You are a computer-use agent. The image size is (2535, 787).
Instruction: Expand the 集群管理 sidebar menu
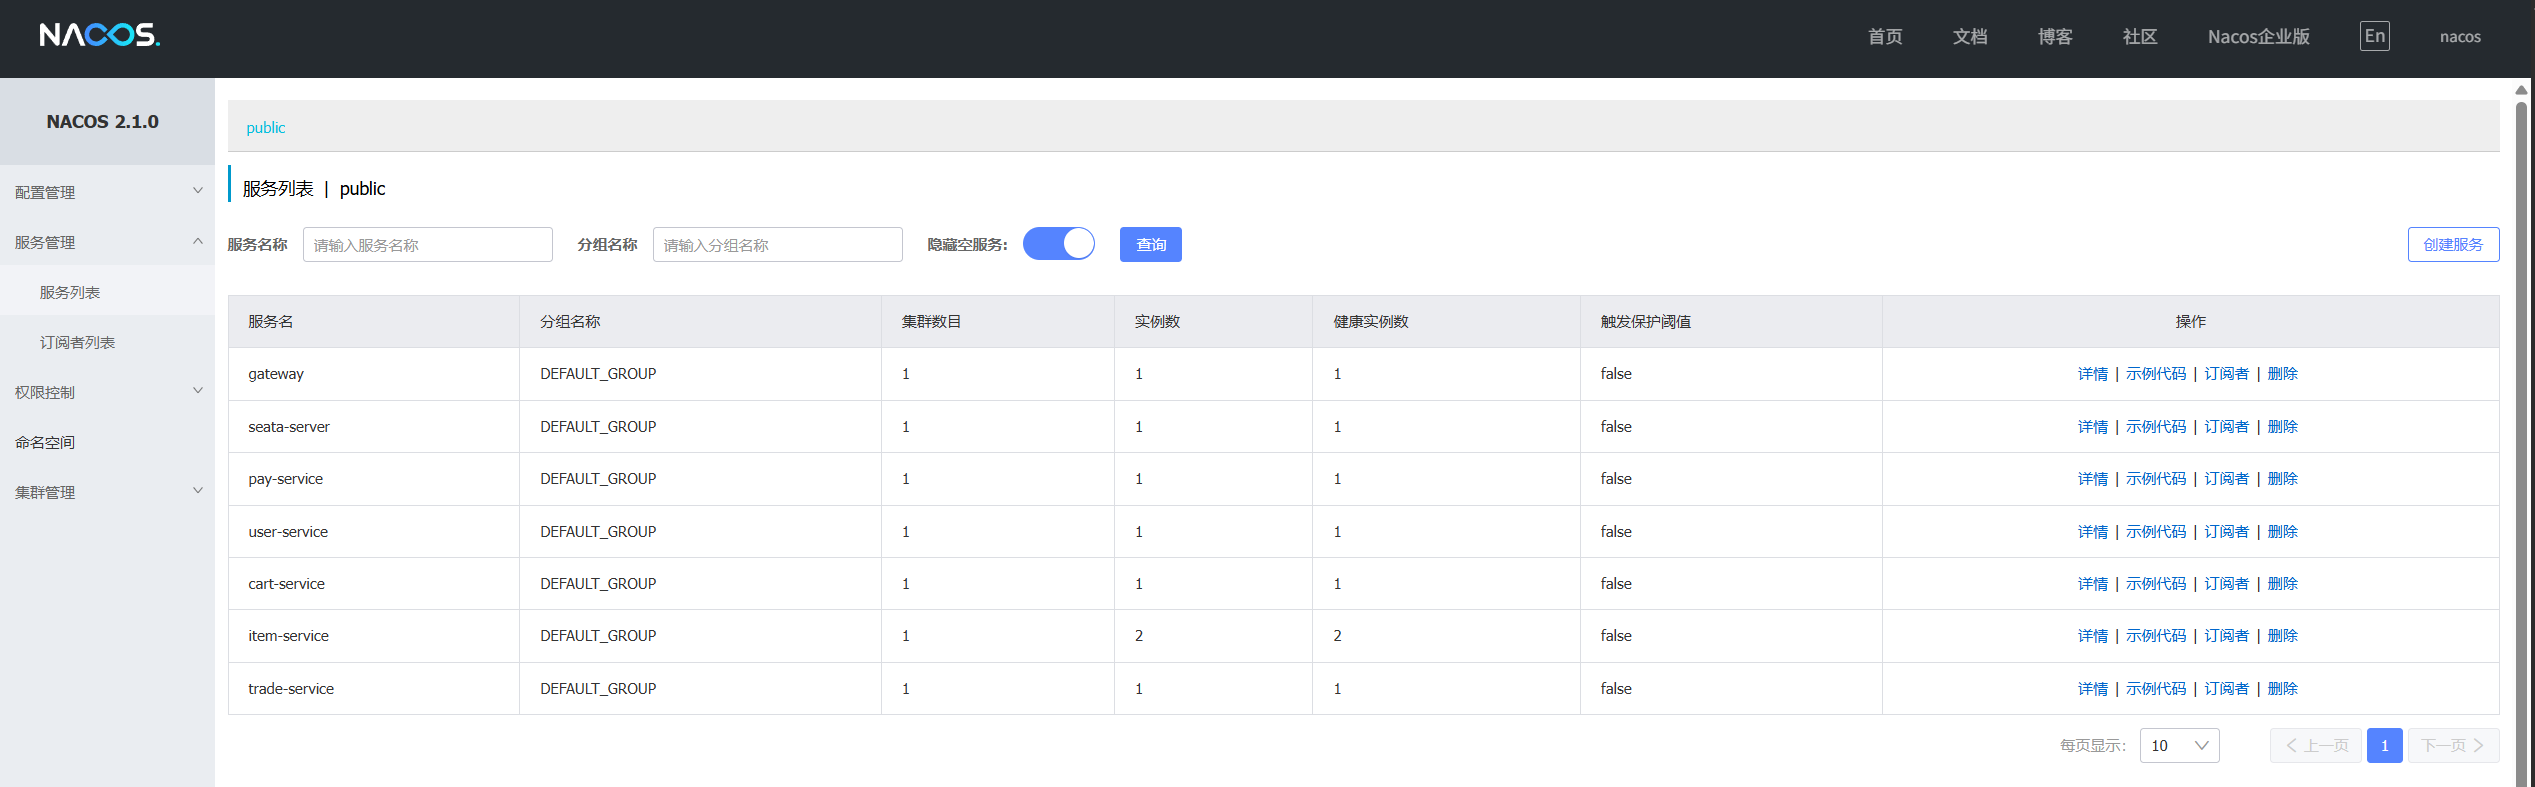pos(107,492)
